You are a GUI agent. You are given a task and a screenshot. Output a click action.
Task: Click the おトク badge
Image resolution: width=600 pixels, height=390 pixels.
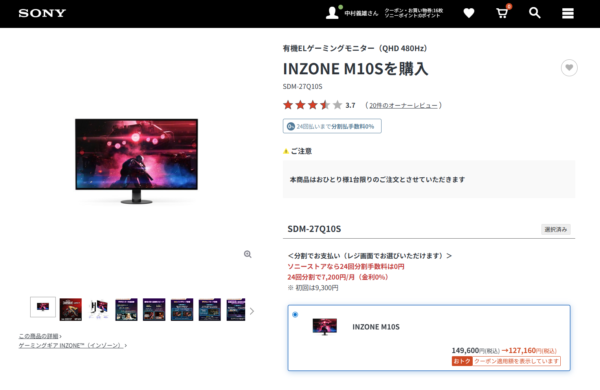(462, 361)
